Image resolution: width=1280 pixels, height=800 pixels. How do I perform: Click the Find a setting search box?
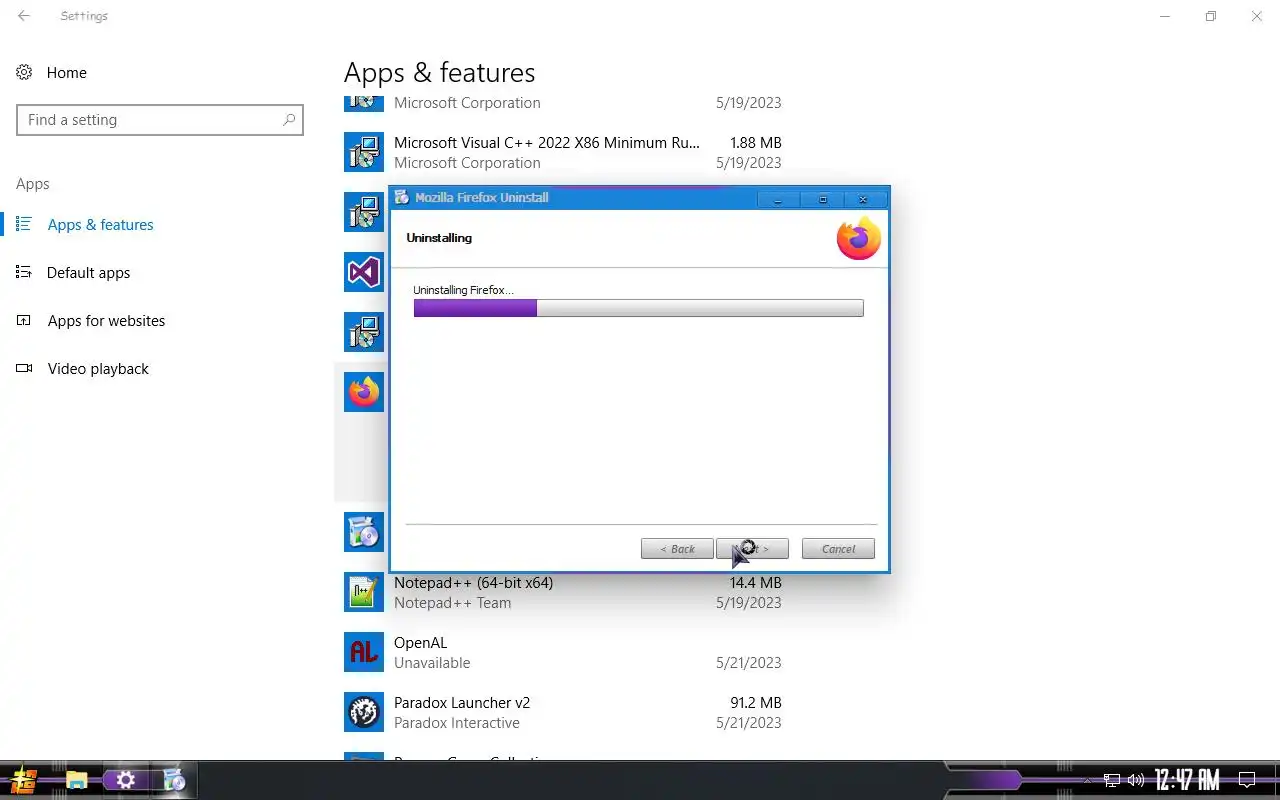click(x=160, y=120)
